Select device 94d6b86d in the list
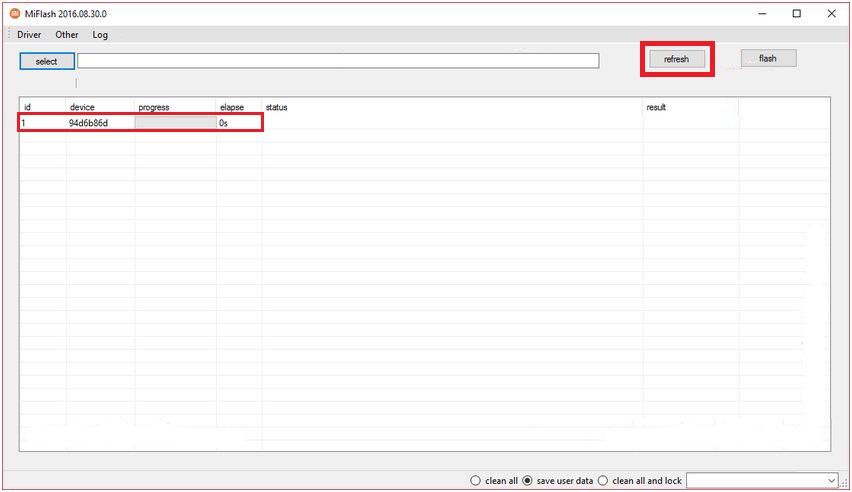 click(x=89, y=123)
